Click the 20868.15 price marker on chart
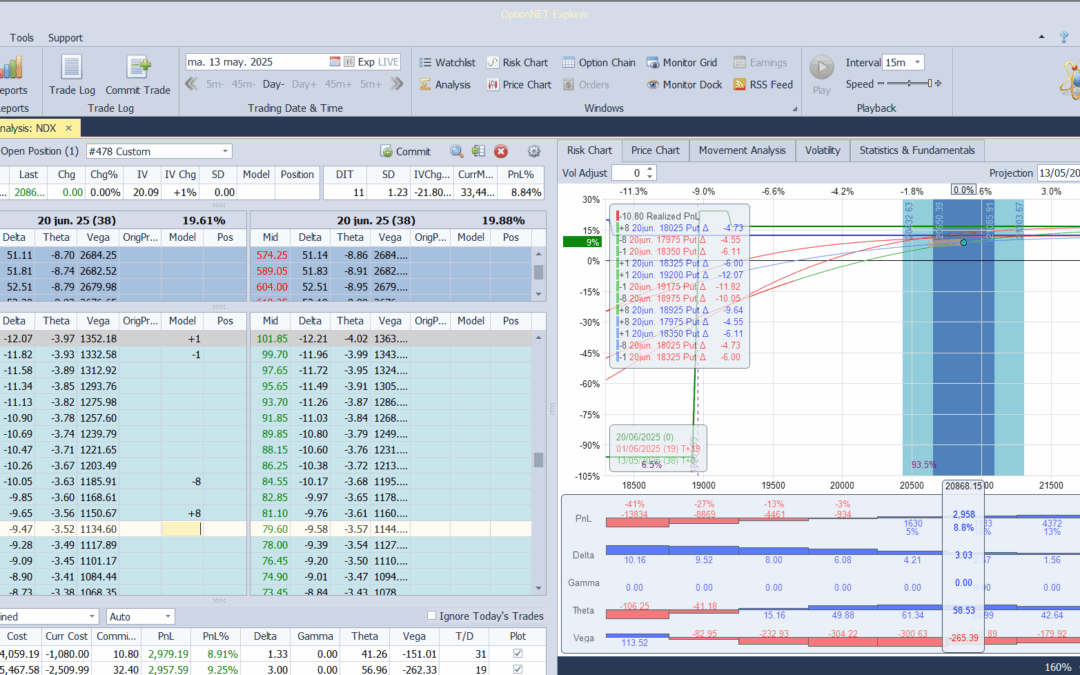This screenshot has height=675, width=1080. pos(963,486)
